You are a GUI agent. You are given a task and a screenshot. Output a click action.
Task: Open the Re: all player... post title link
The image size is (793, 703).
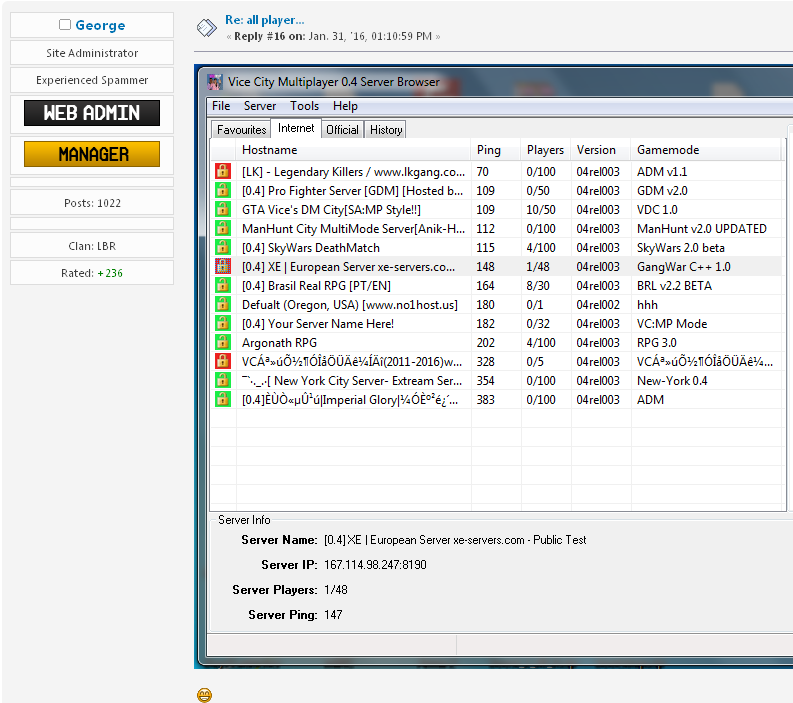tap(265, 20)
